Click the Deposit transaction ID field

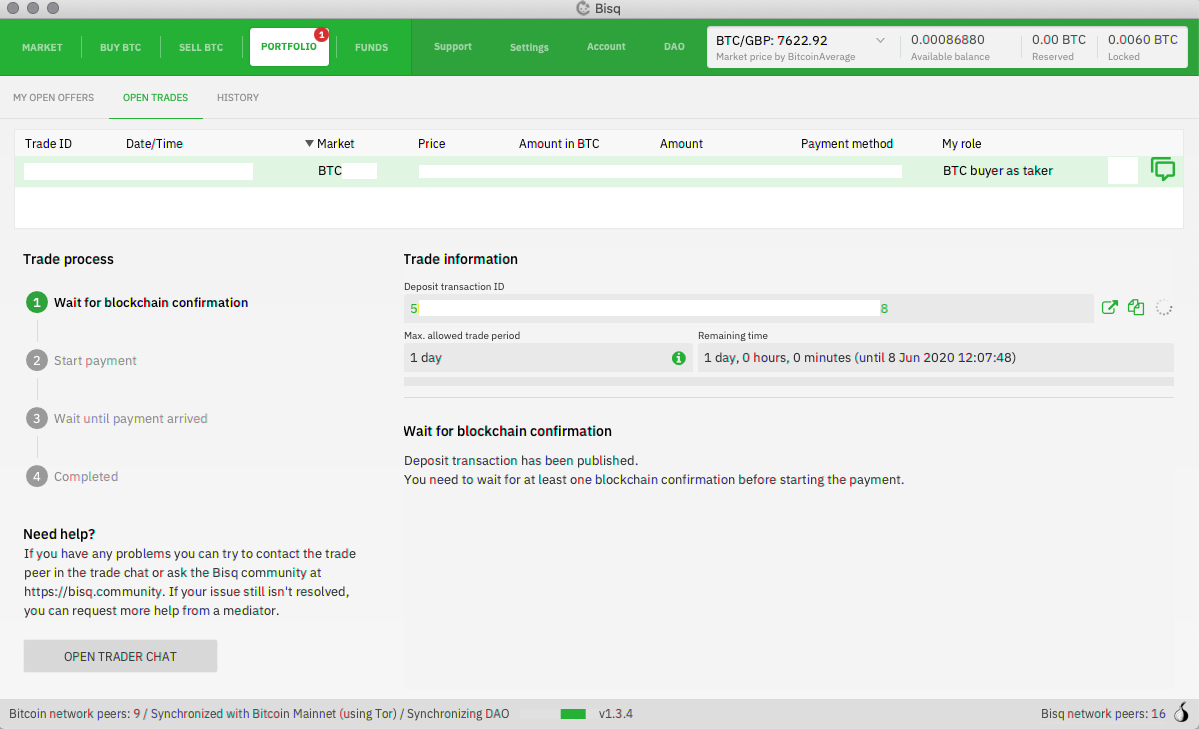point(748,308)
